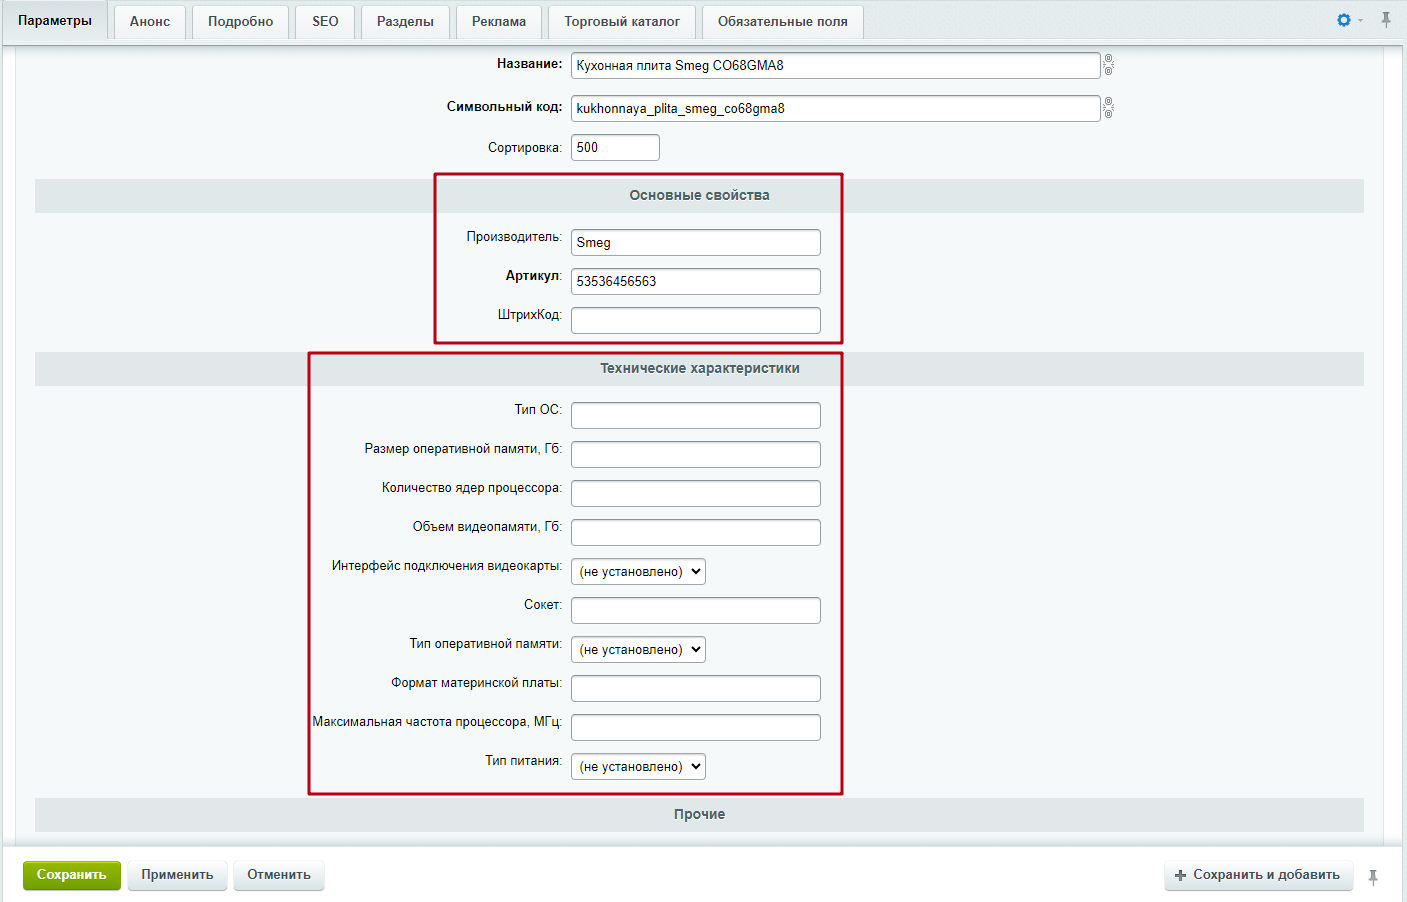The height and width of the screenshot is (902, 1407).
Task: Click the pin icon in the bottom button bar
Action: pos(1373,877)
